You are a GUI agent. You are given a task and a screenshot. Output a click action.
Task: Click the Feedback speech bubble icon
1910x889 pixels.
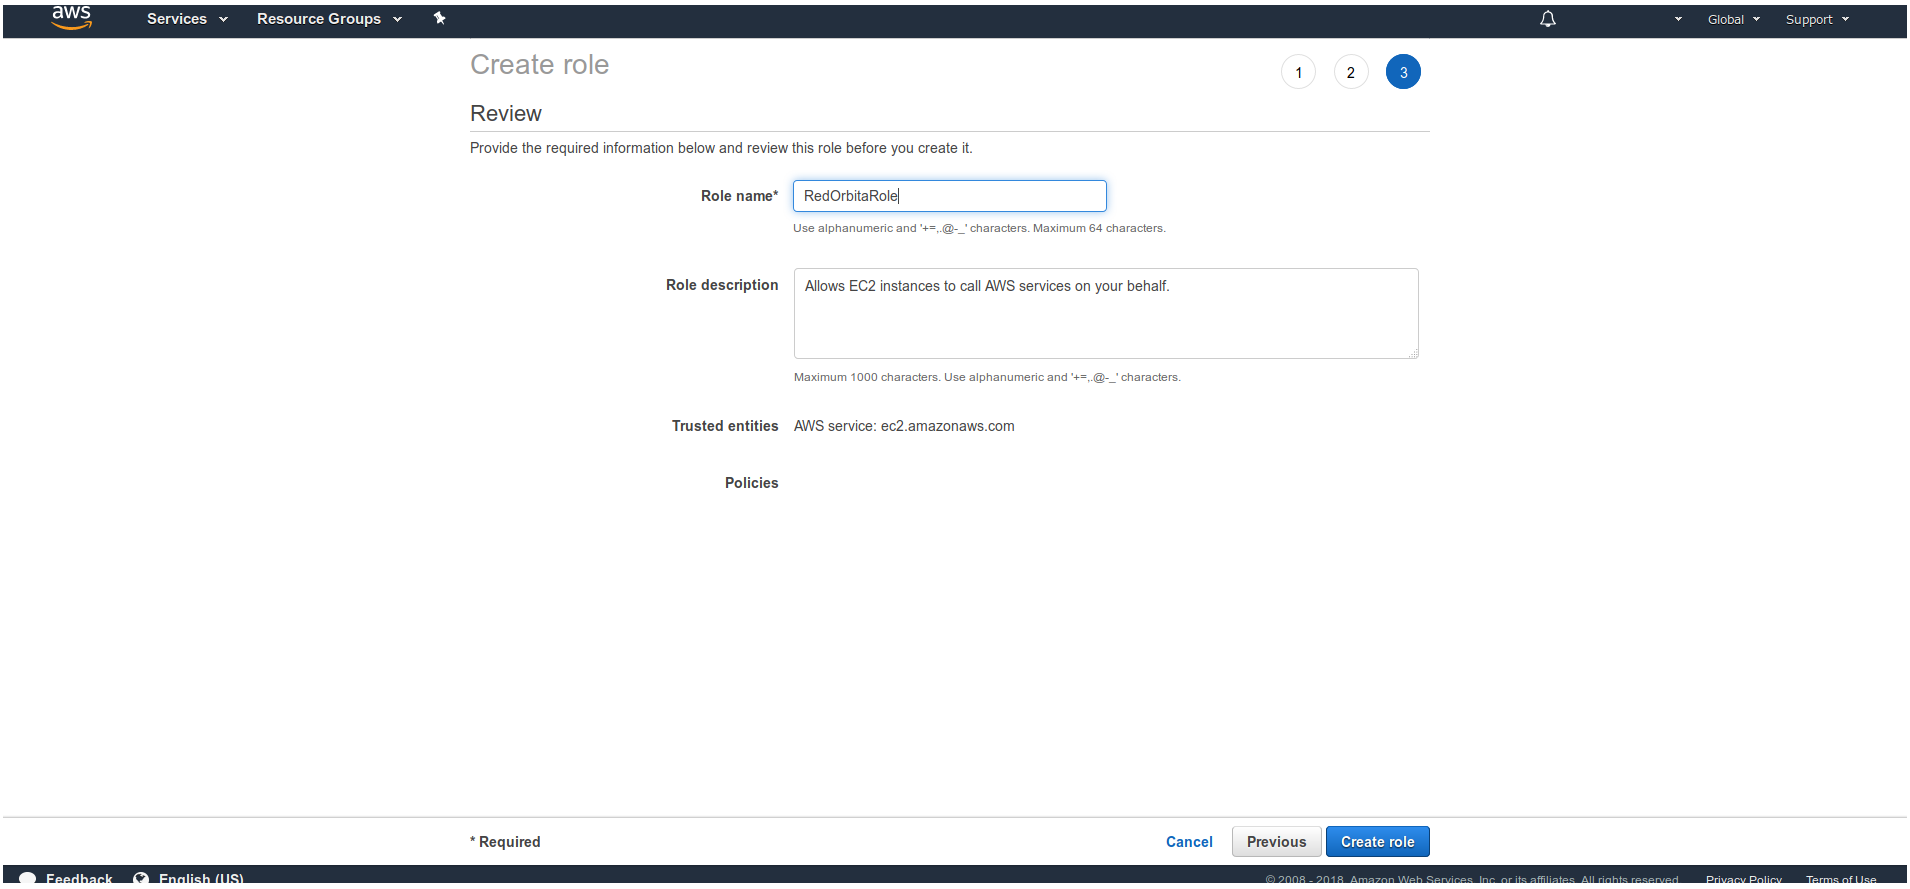[28, 878]
